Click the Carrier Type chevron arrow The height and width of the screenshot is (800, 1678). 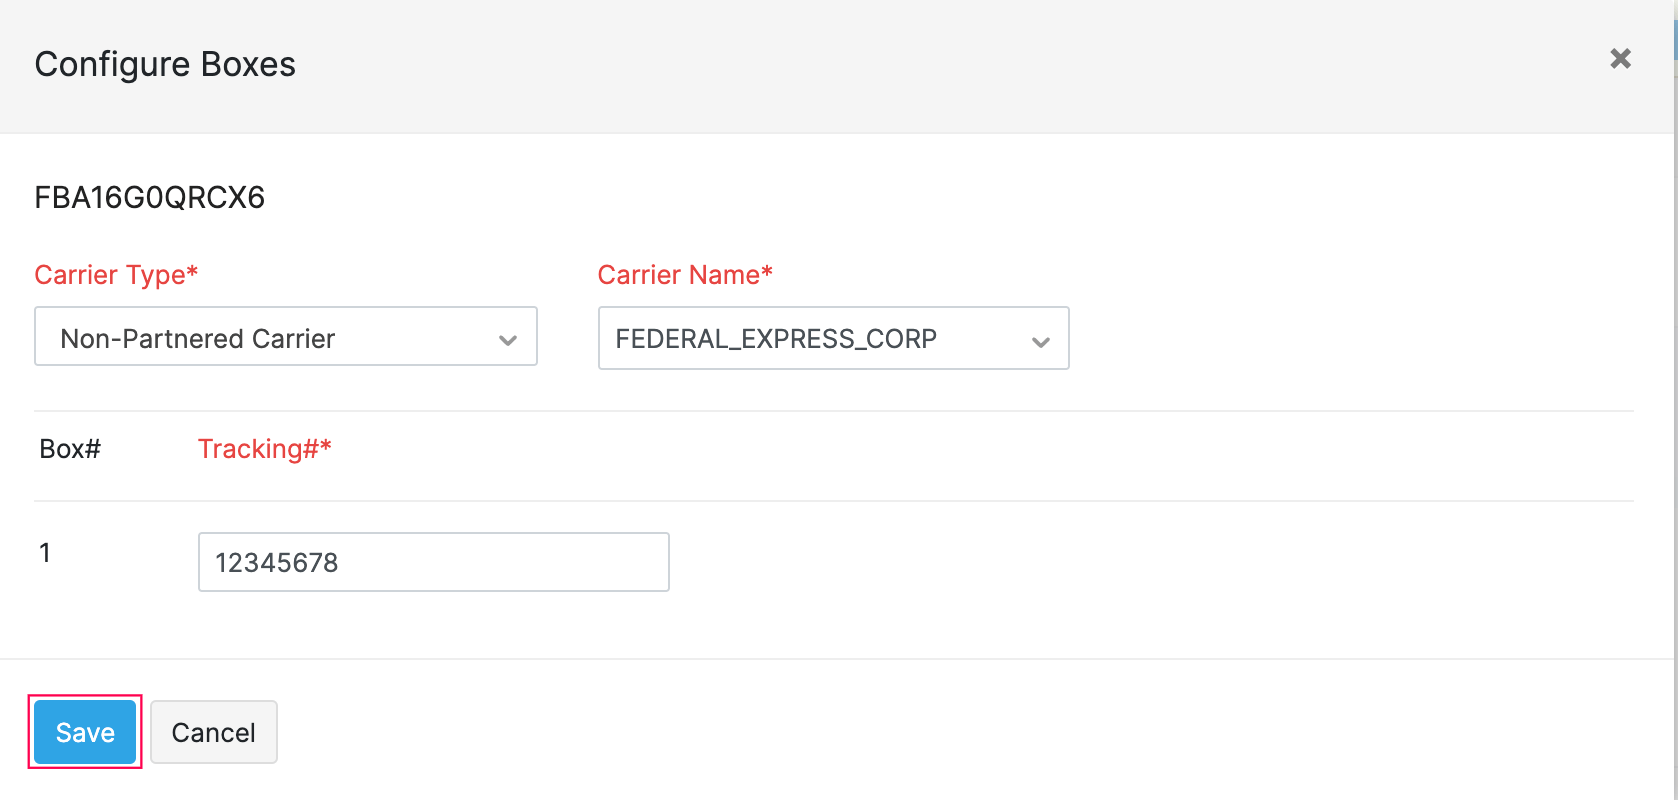508,340
